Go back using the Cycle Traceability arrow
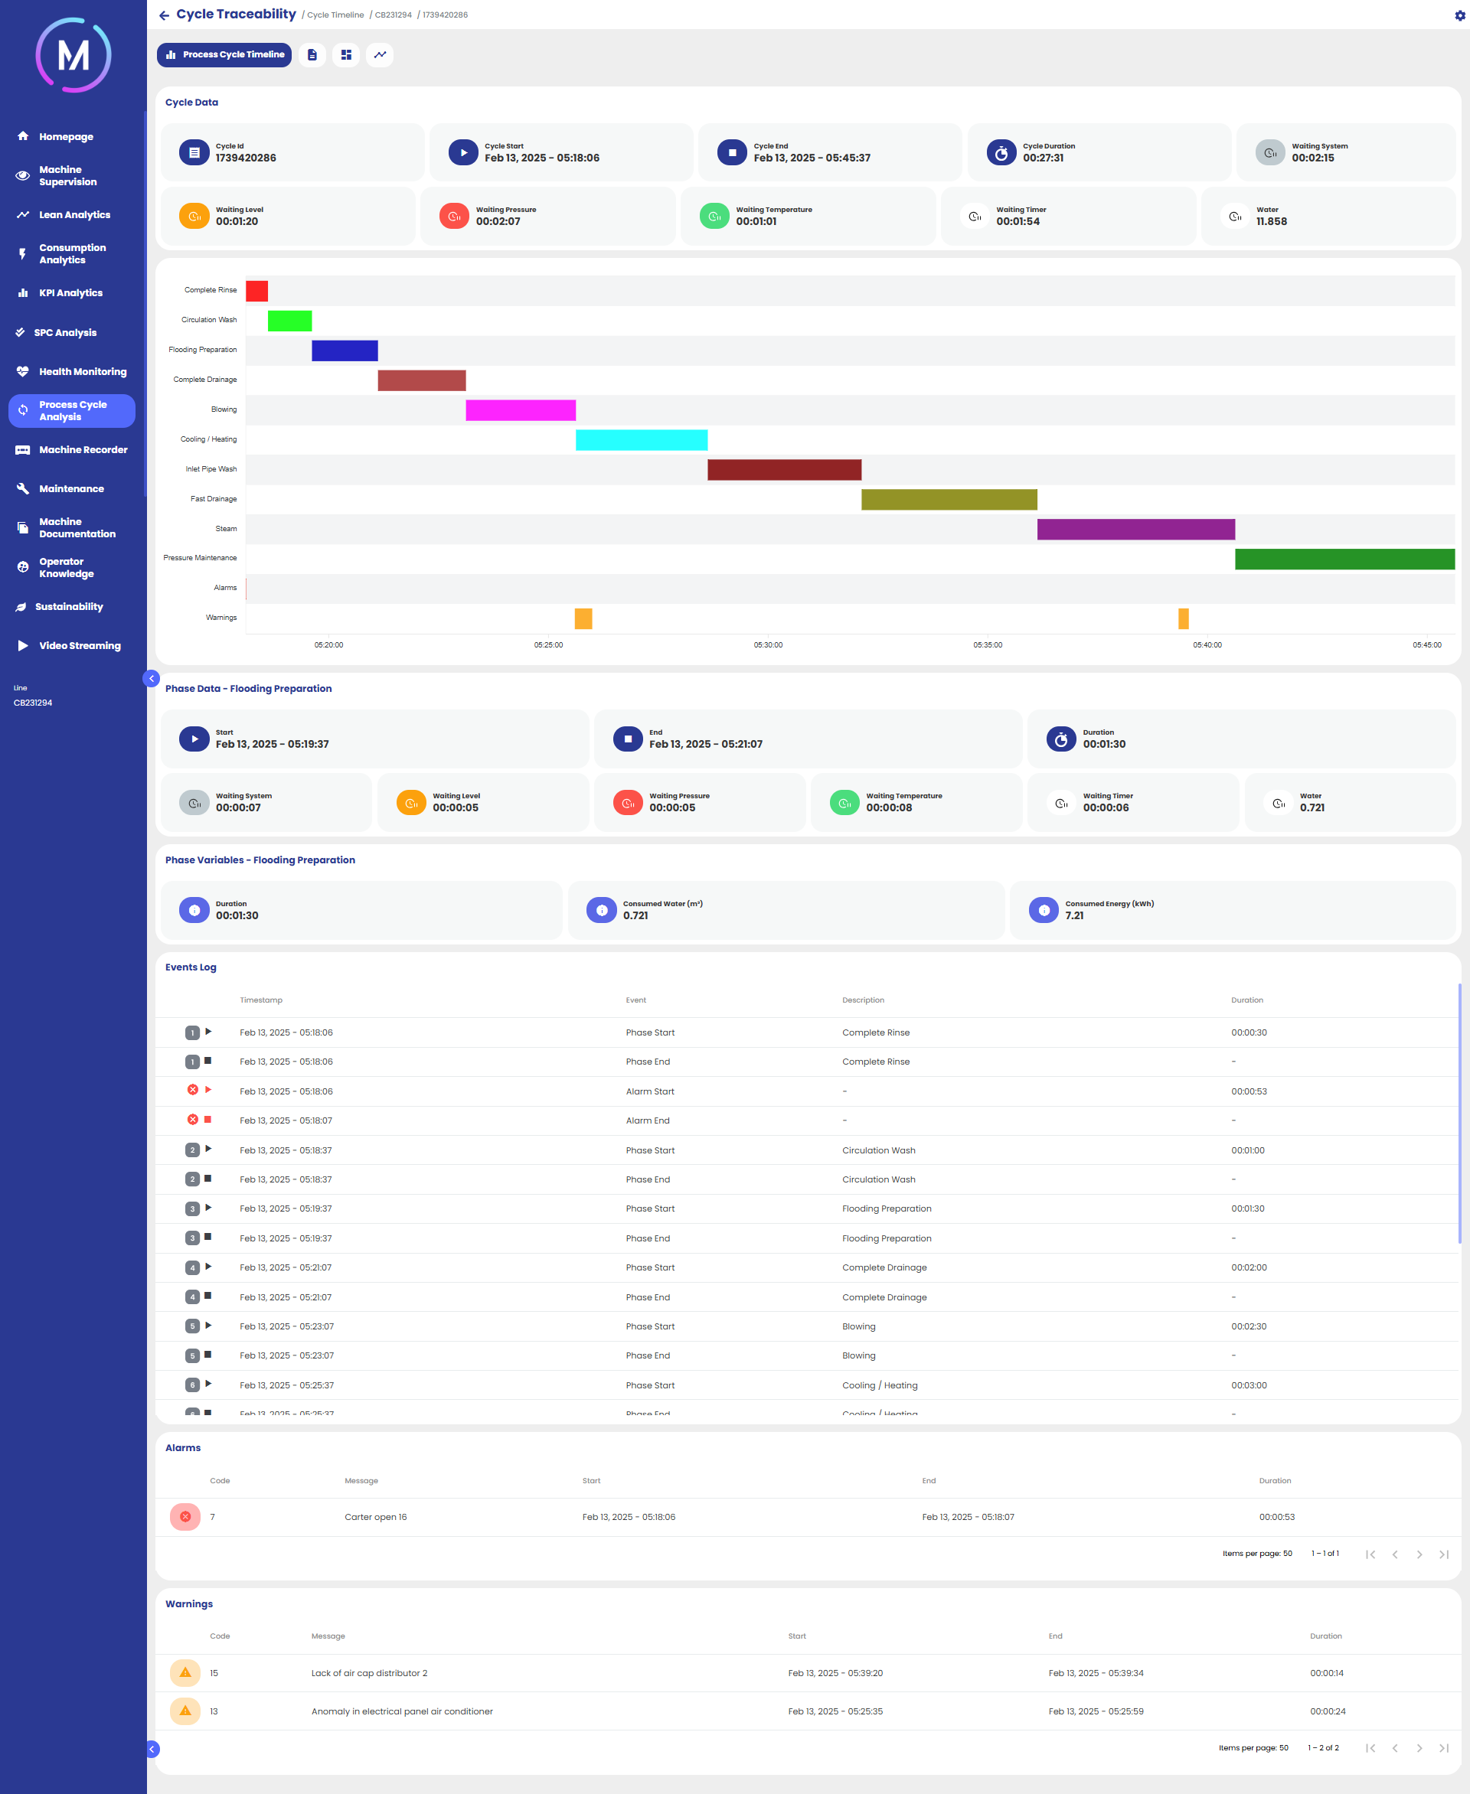This screenshot has height=1794, width=1470. [164, 16]
